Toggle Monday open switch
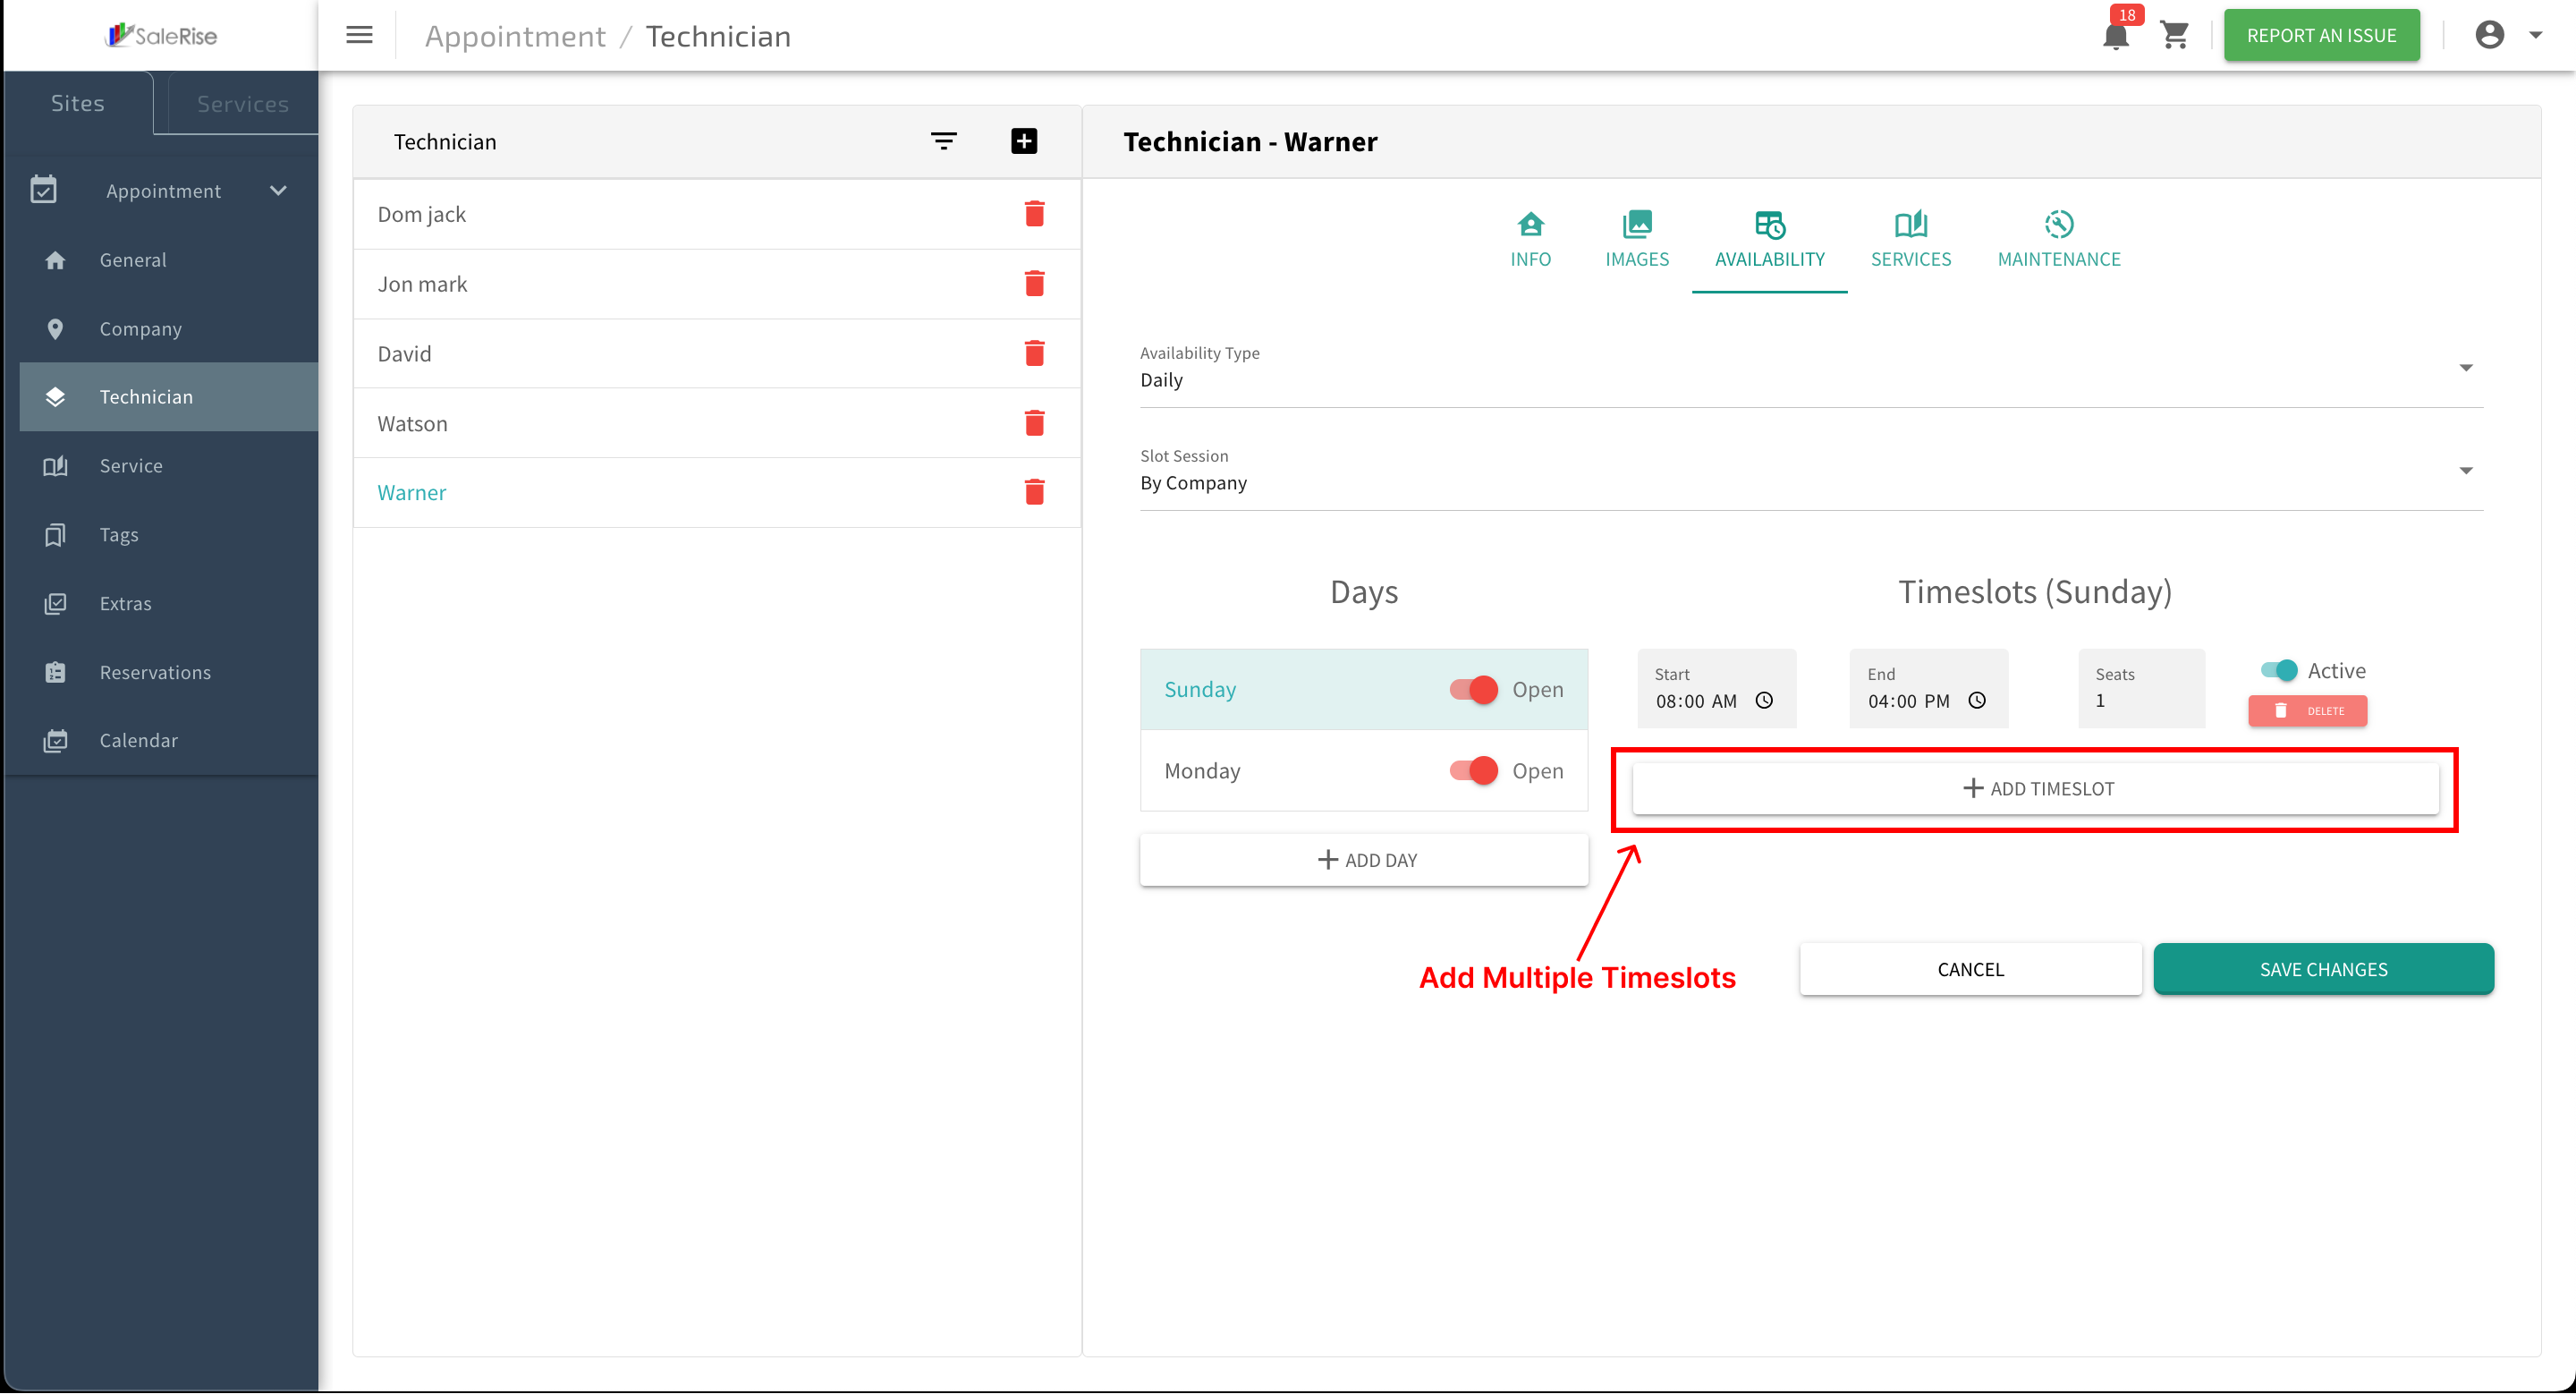 [1474, 771]
